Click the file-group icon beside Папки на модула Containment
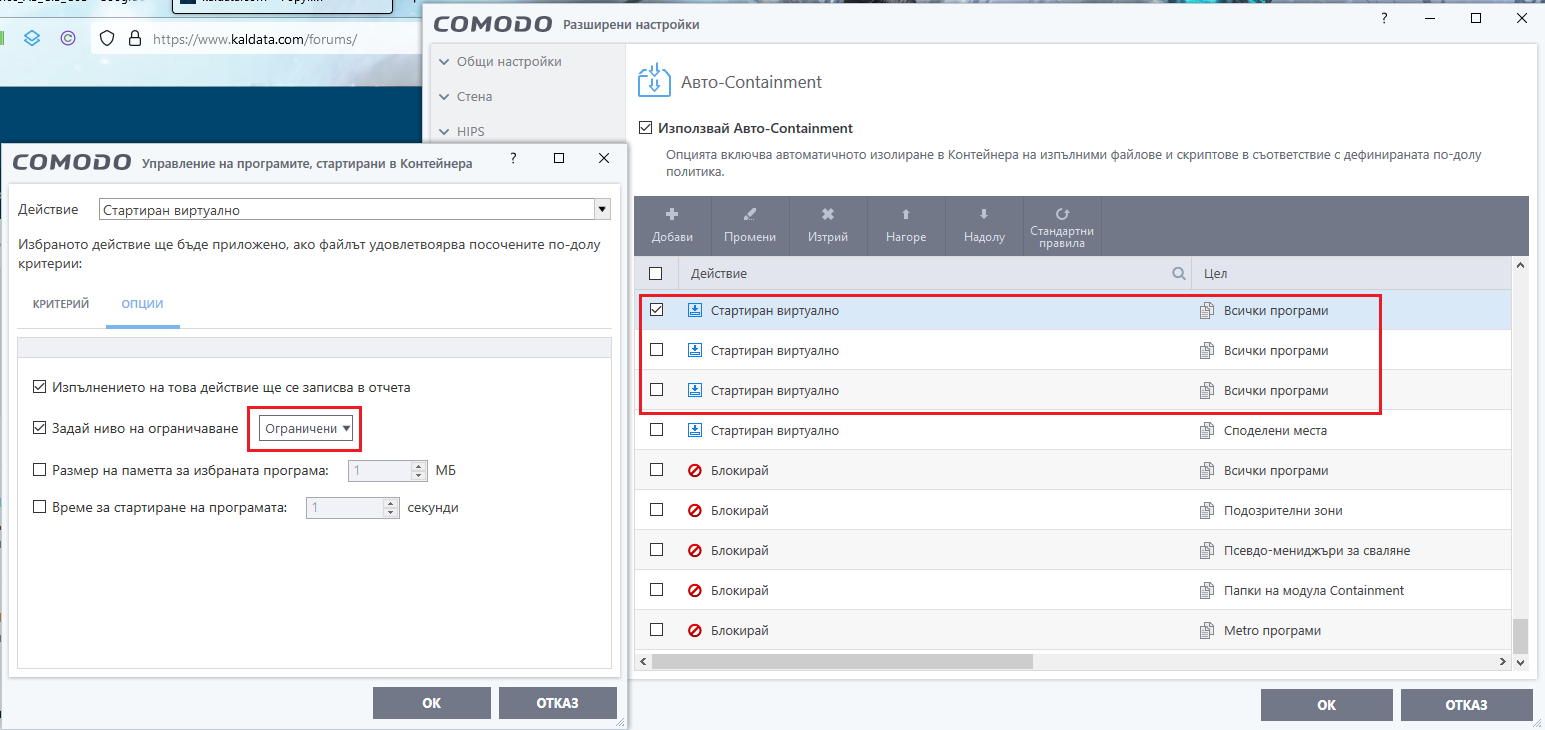Viewport: 1545px width, 730px height. (1206, 590)
